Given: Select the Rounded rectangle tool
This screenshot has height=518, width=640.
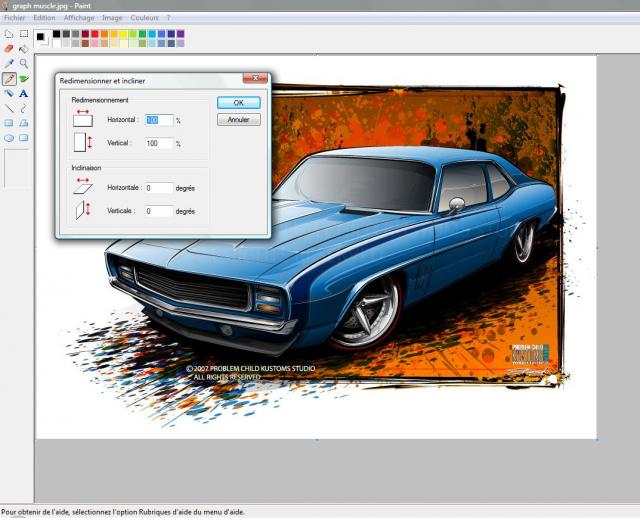Looking at the screenshot, I should click(x=24, y=138).
